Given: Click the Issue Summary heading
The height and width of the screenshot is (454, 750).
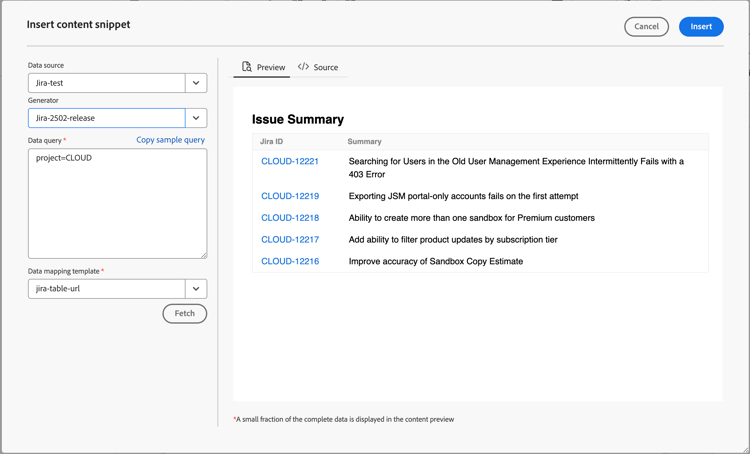Looking at the screenshot, I should pyautogui.click(x=298, y=119).
